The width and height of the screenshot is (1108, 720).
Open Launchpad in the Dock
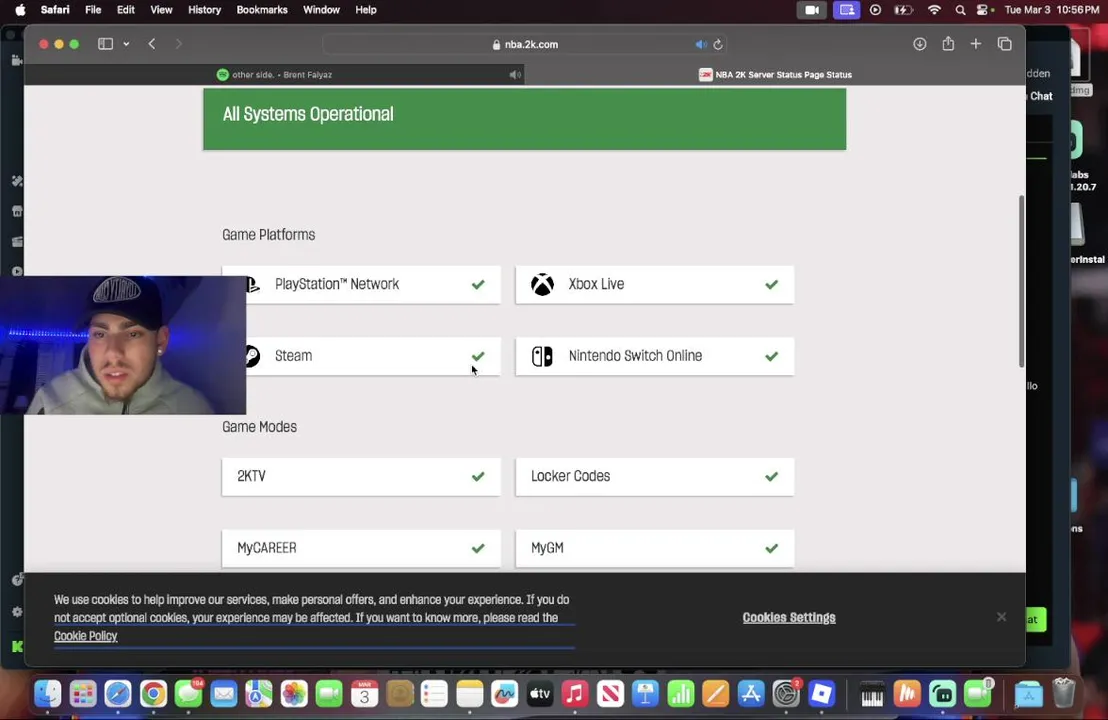coord(83,694)
